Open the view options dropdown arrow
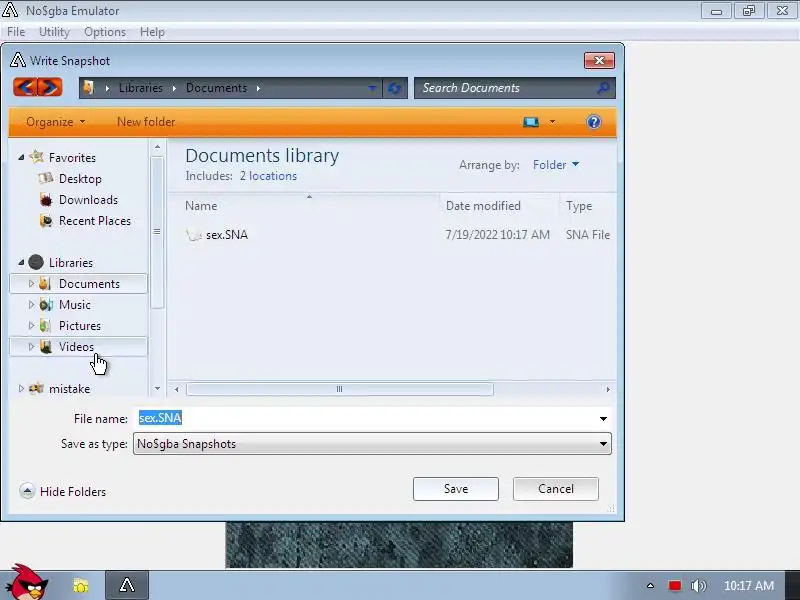 click(x=552, y=122)
